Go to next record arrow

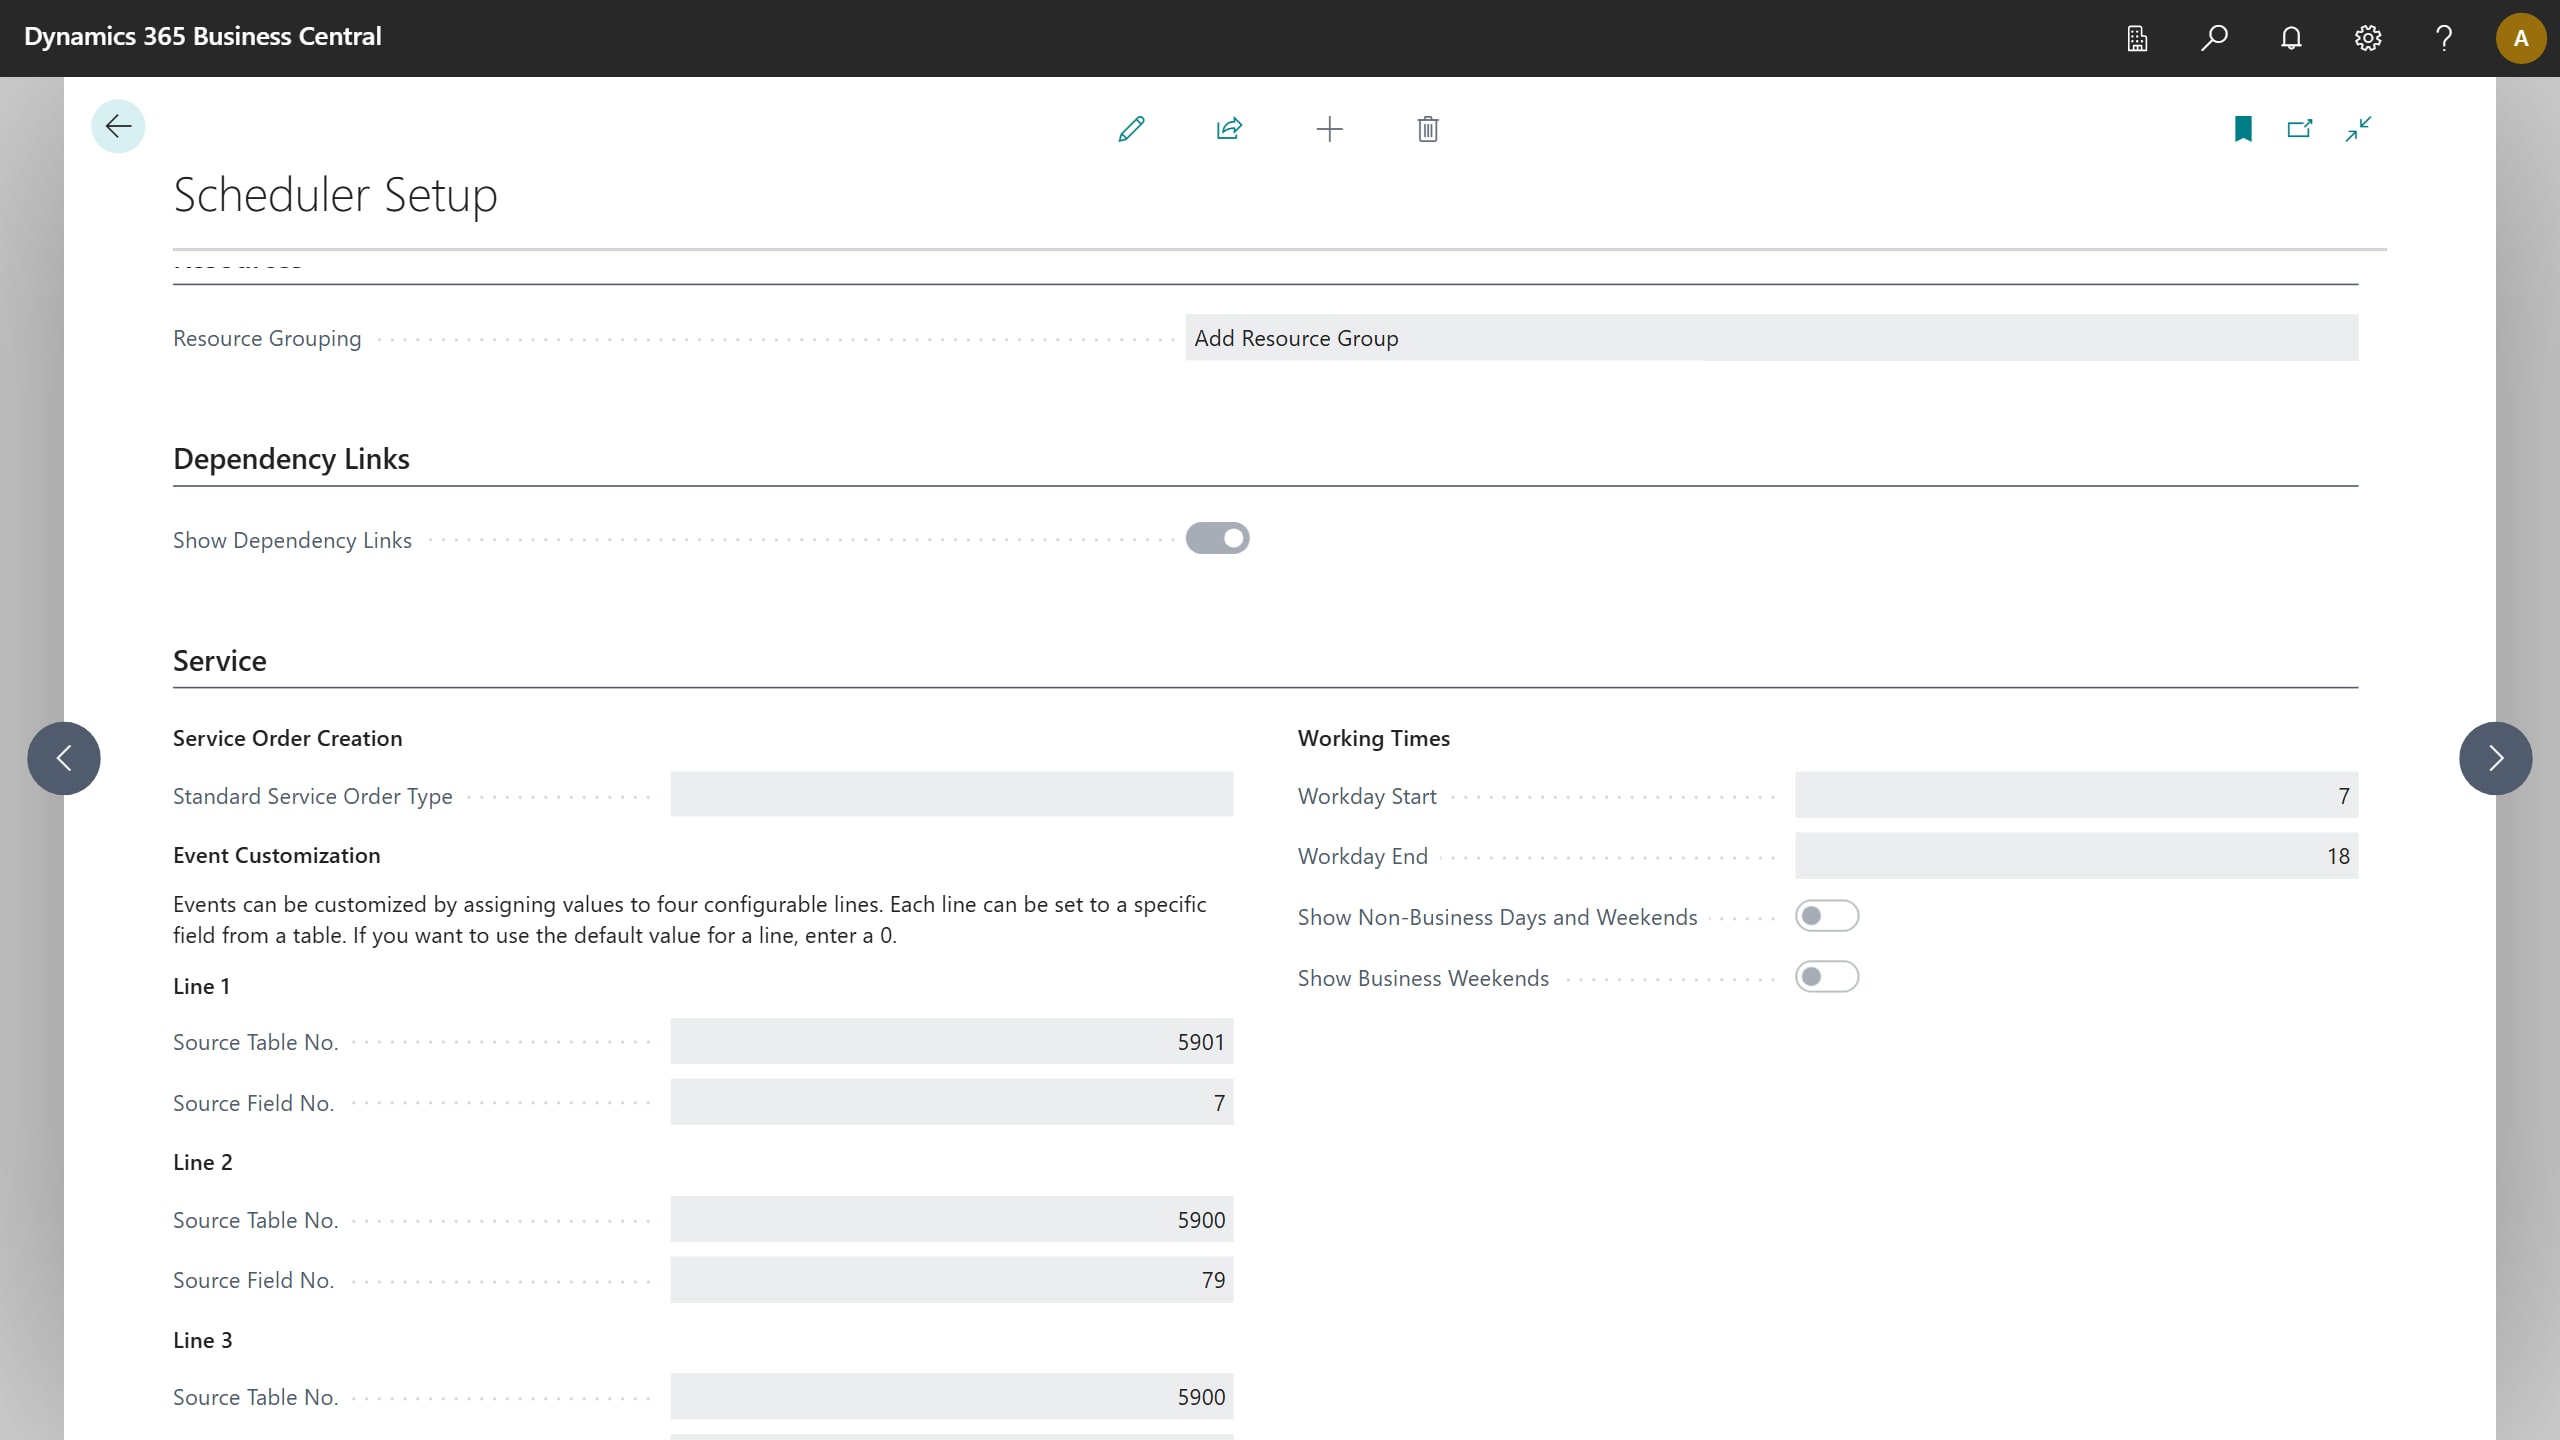point(2495,758)
